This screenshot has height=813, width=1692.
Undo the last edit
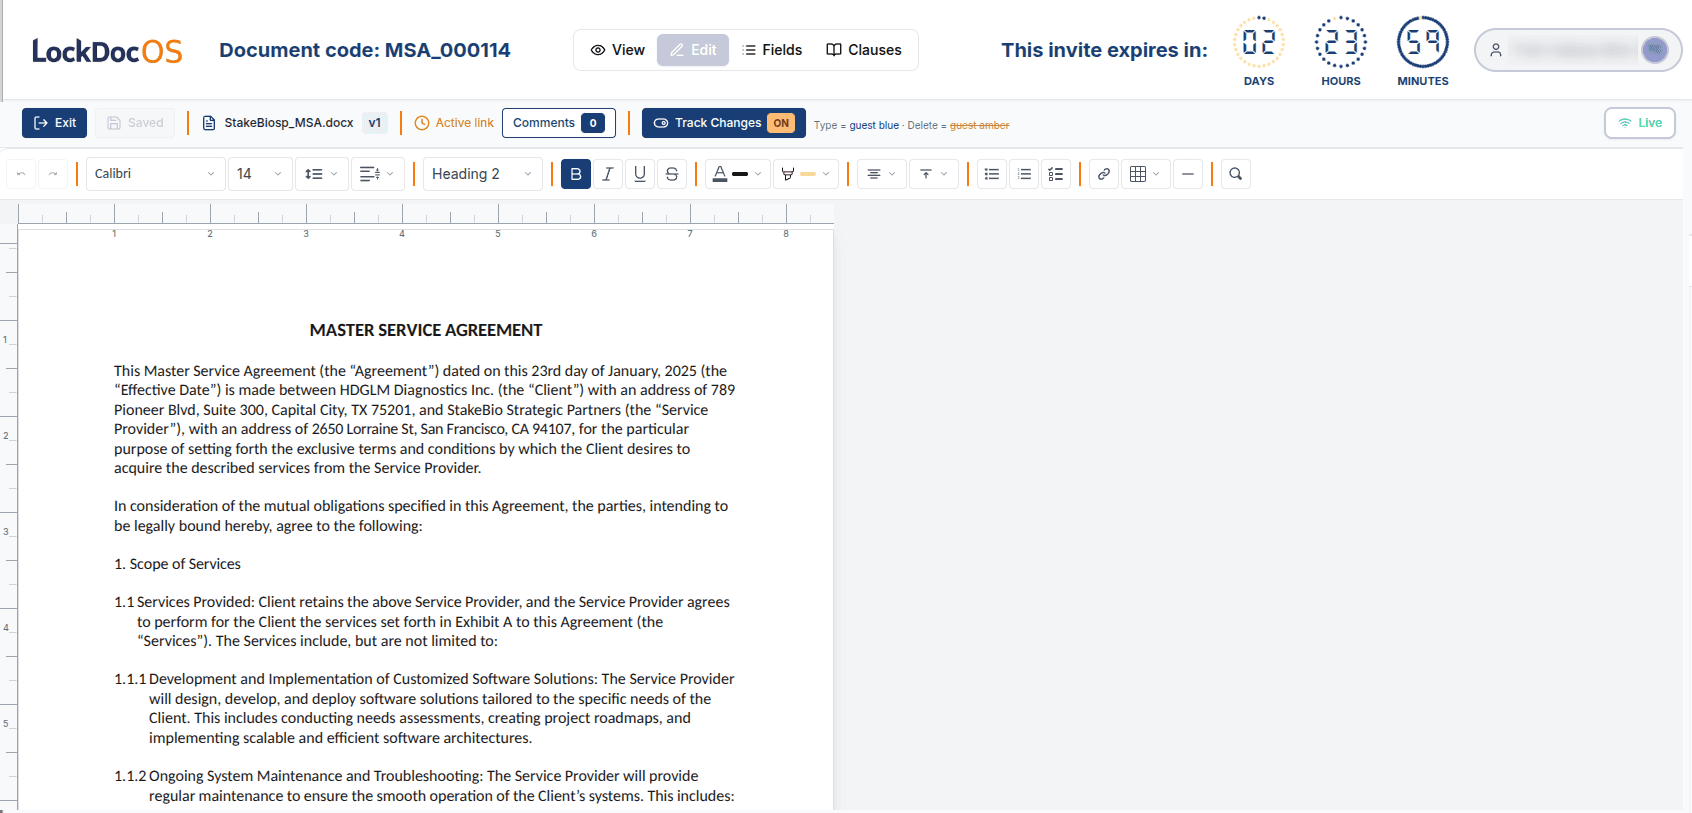[x=21, y=174]
